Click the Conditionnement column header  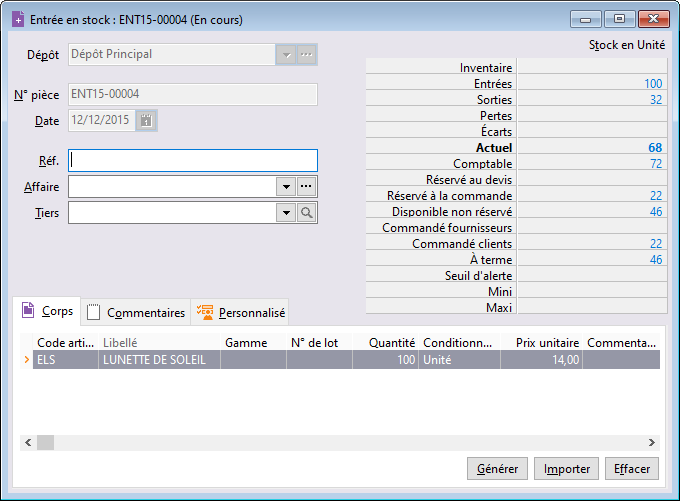459,343
